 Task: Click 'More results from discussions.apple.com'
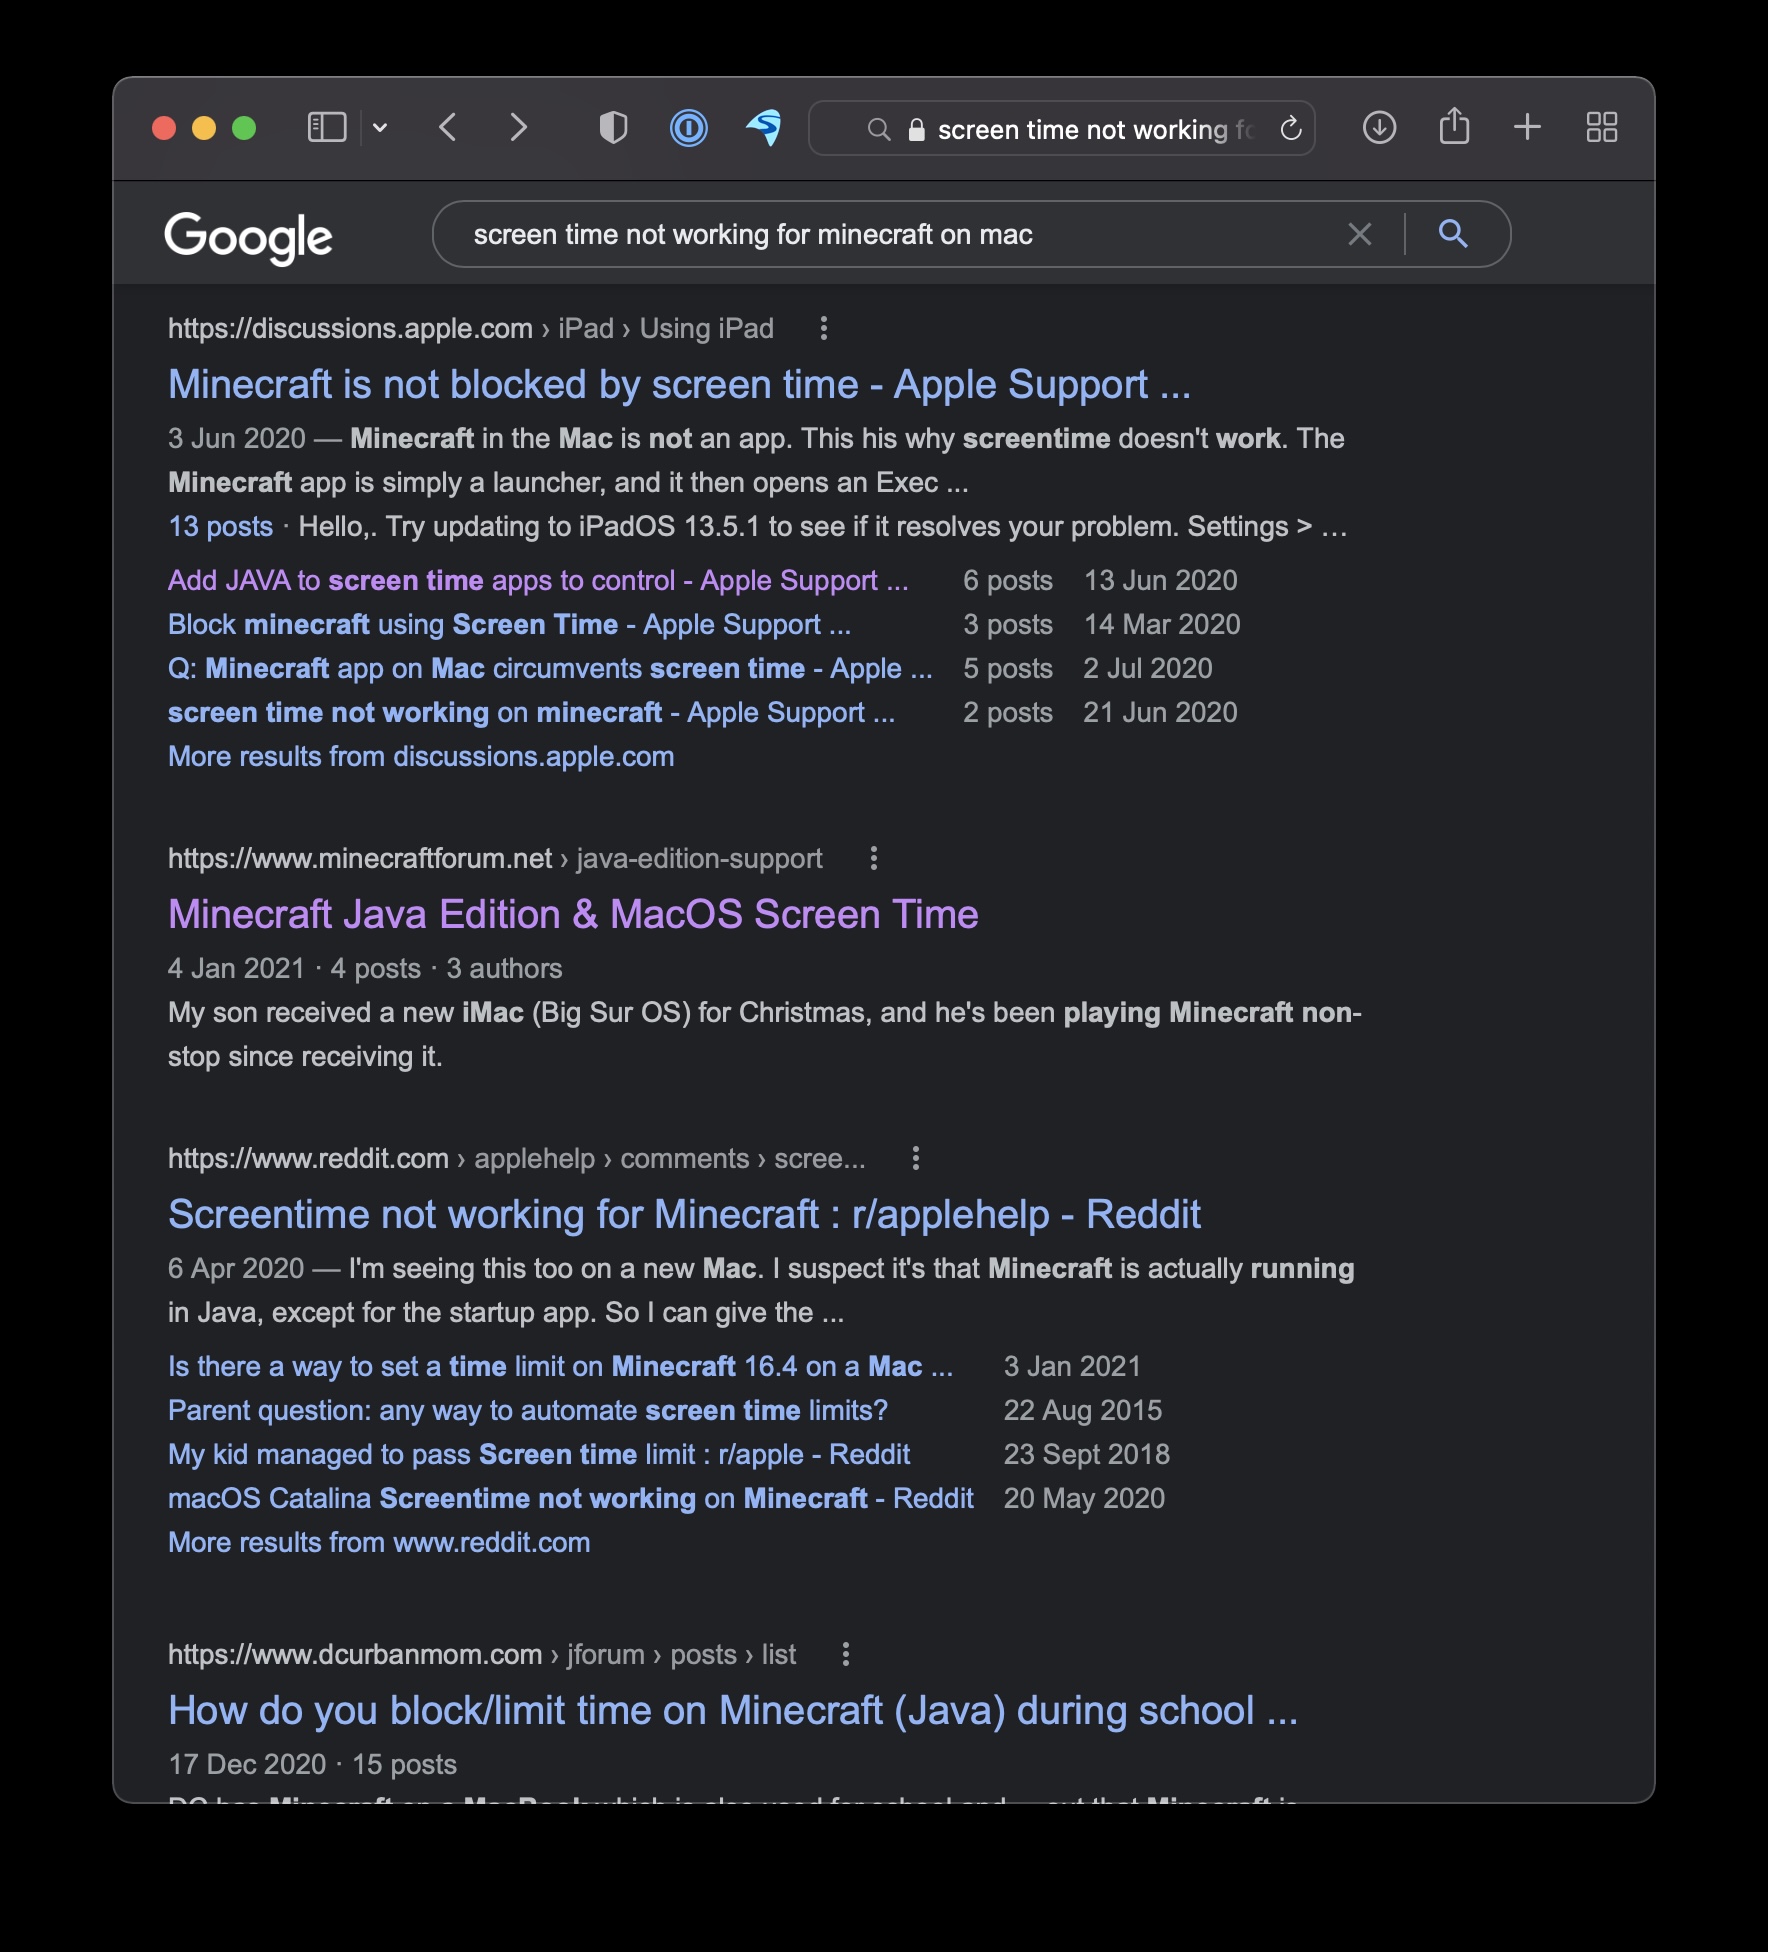(x=421, y=756)
